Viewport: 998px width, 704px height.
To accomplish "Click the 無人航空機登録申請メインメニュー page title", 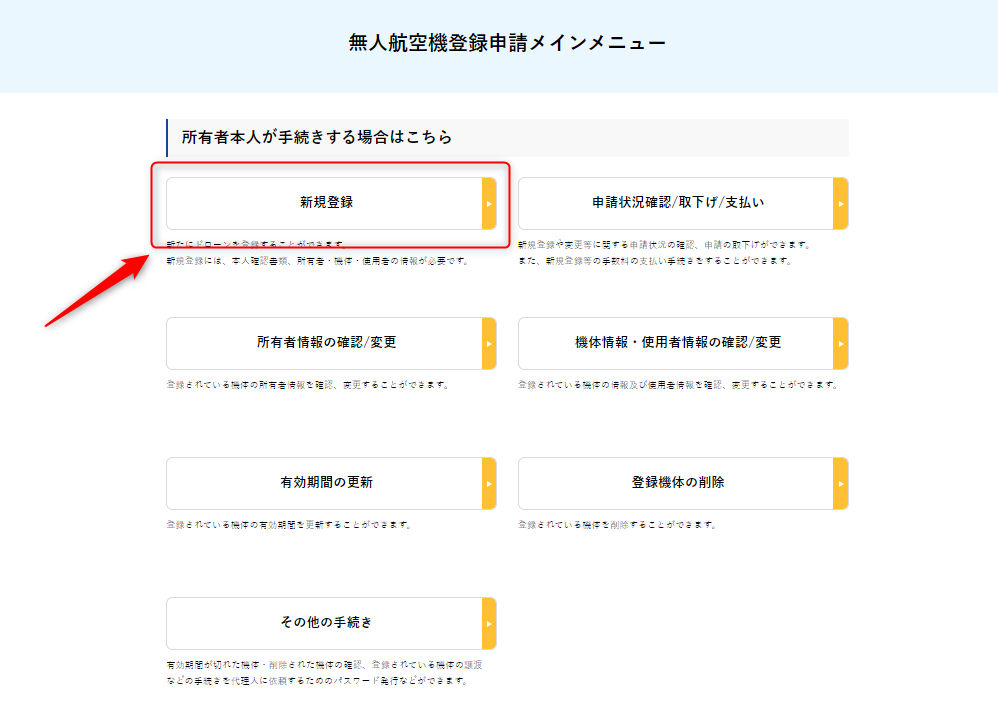I will tap(507, 43).
